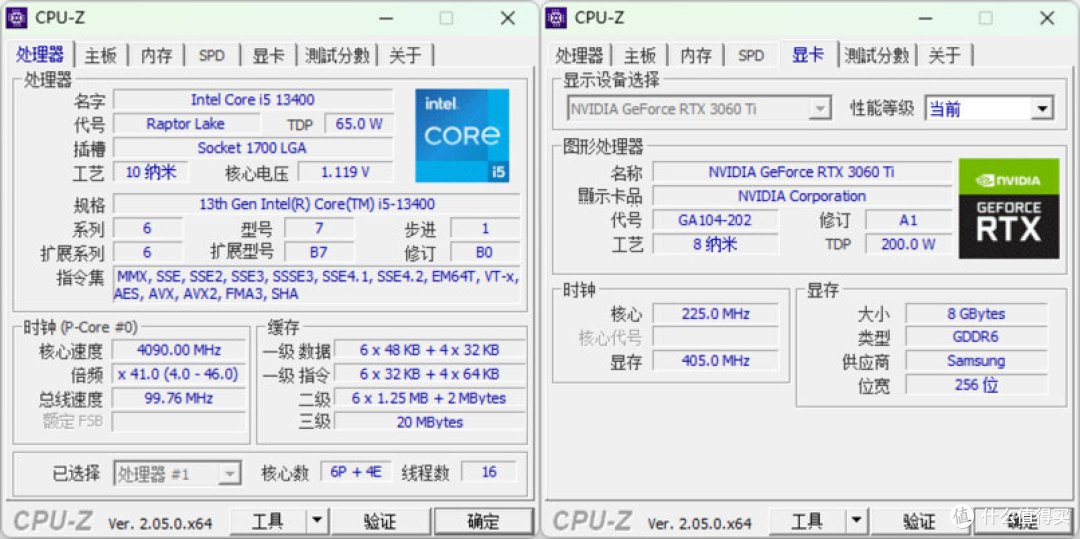Click the GPU TDP value 200.0 W
Viewport: 1080px width, 539px height.
click(908, 244)
